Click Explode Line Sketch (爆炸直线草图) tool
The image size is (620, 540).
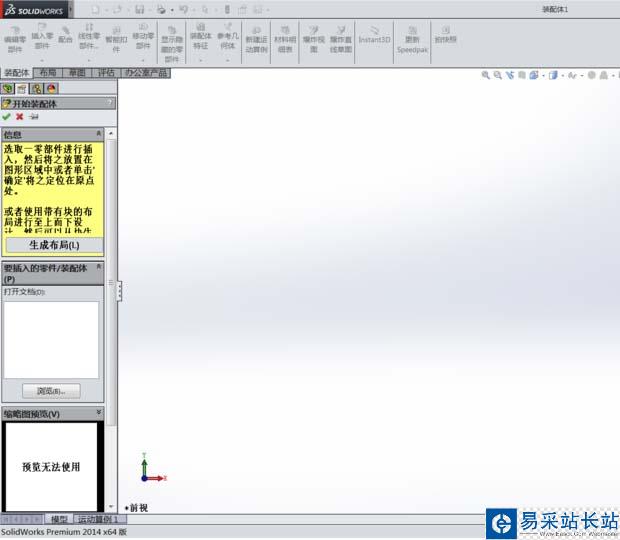(x=341, y=40)
